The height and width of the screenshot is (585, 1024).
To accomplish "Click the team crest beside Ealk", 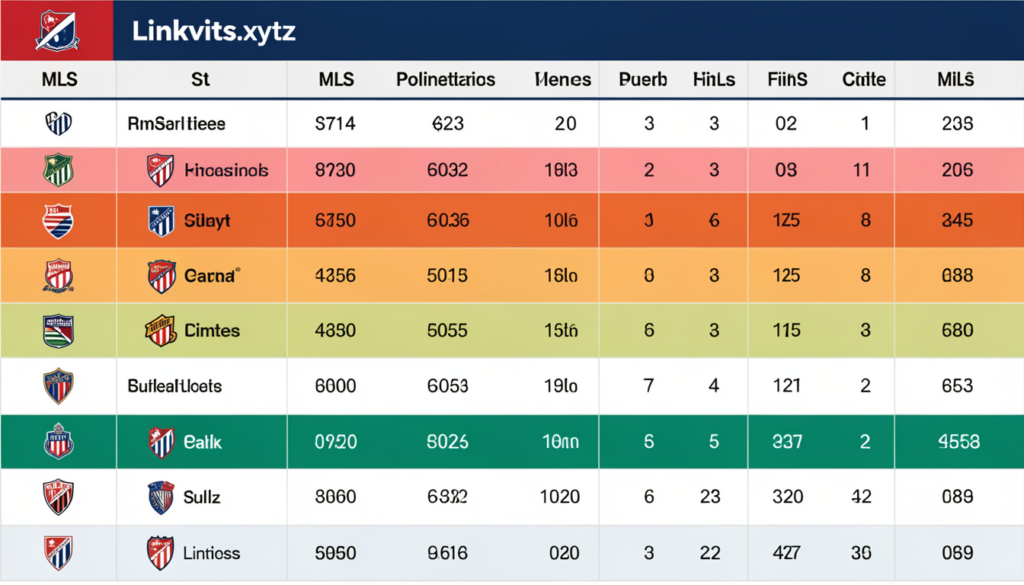I will point(162,441).
